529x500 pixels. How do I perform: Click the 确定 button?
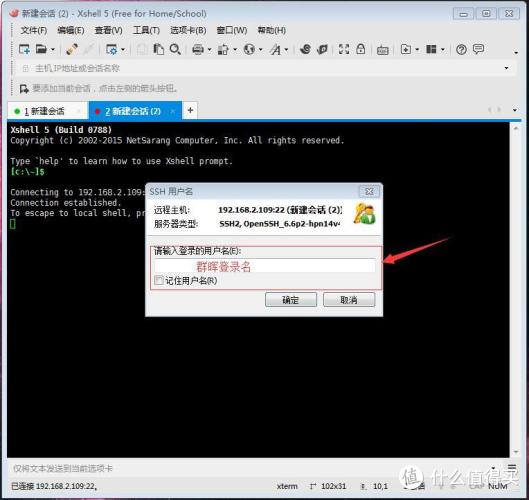[290, 300]
